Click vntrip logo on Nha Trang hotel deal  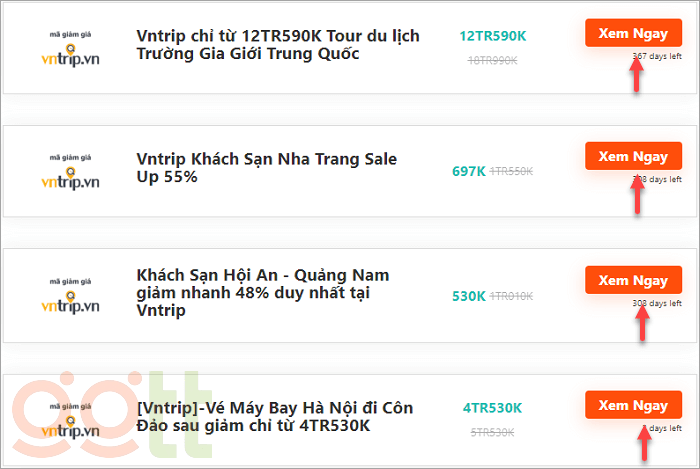coord(71,172)
